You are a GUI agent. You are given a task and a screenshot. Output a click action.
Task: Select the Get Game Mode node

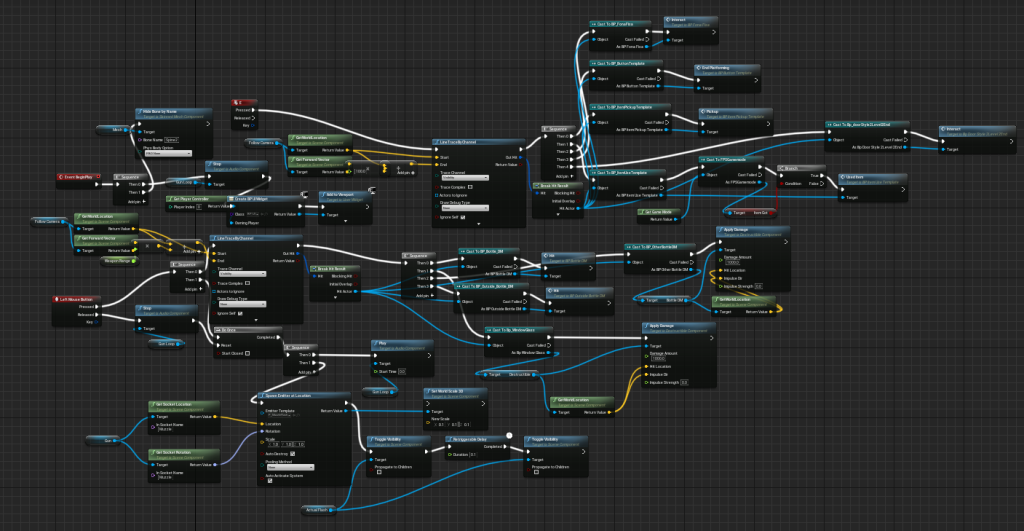[x=656, y=211]
